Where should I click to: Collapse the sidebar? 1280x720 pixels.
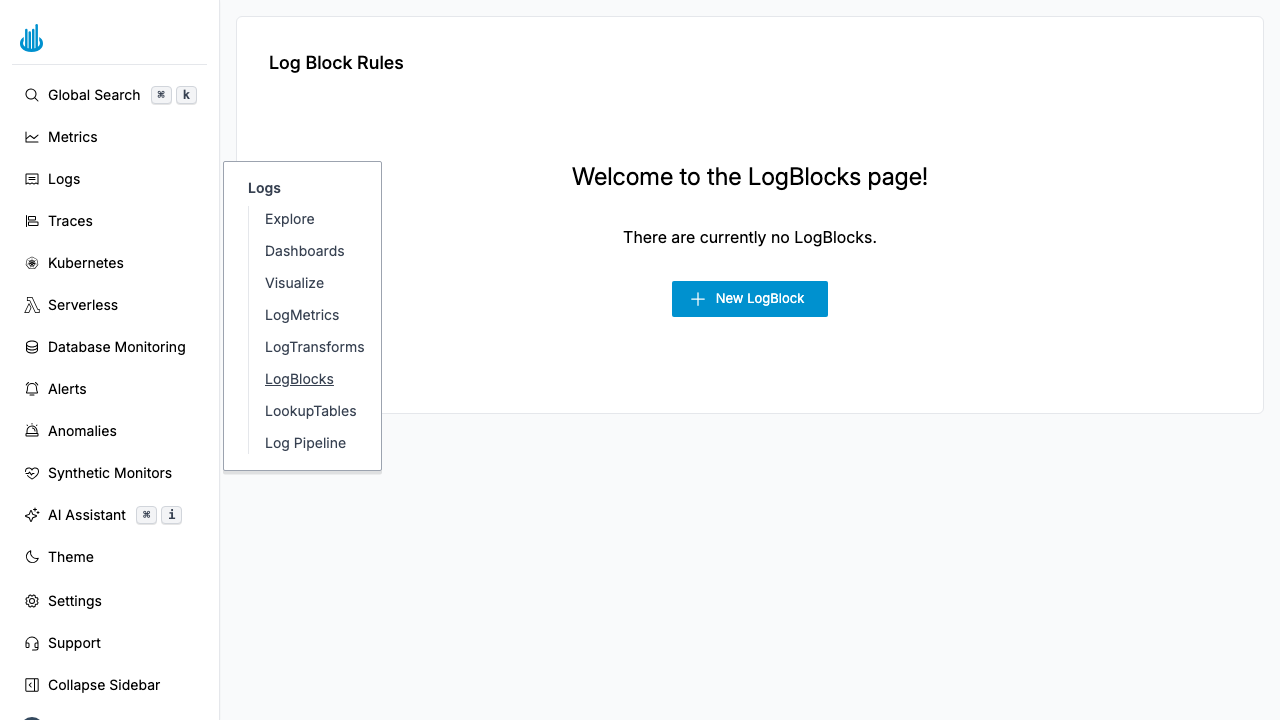coord(31,685)
